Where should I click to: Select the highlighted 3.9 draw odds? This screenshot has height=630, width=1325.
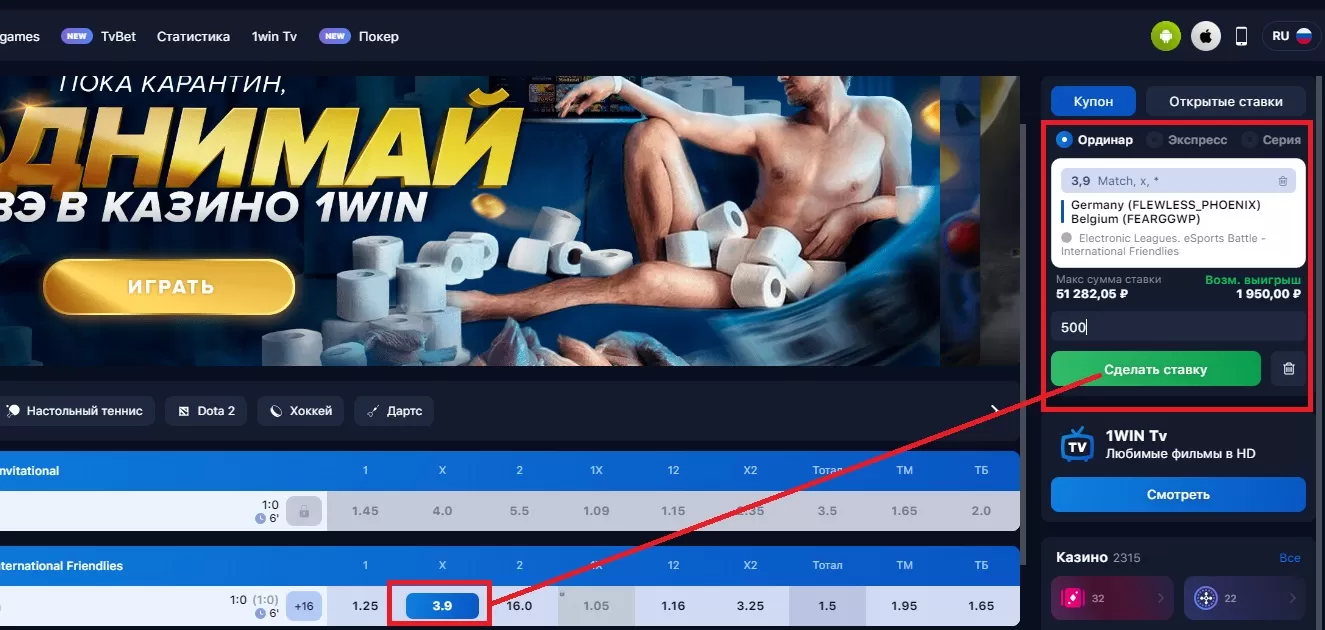tap(442, 606)
